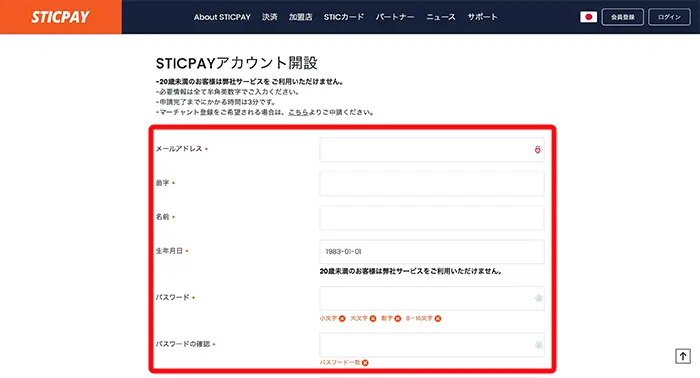700x378 pixels.
Task: Open the サポート menu
Action: pos(482,17)
